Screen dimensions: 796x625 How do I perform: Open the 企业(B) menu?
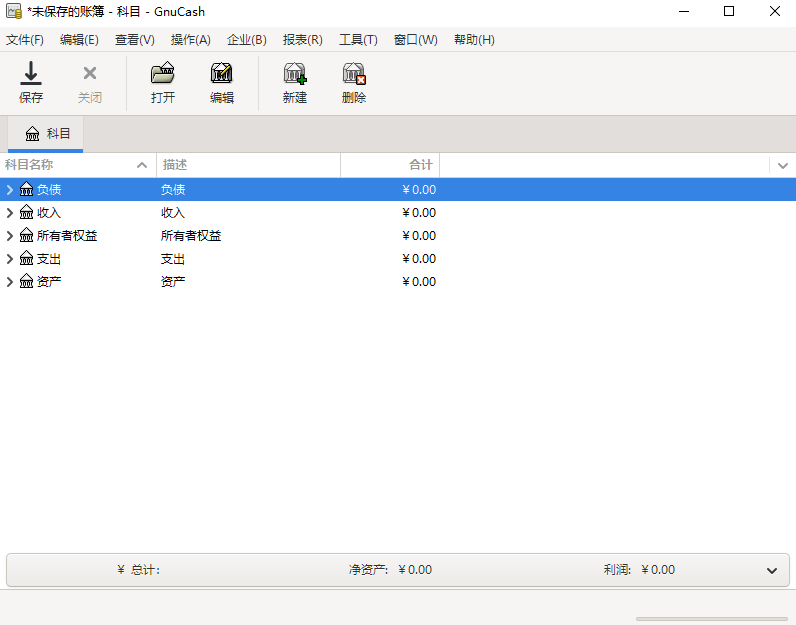[x=247, y=40]
